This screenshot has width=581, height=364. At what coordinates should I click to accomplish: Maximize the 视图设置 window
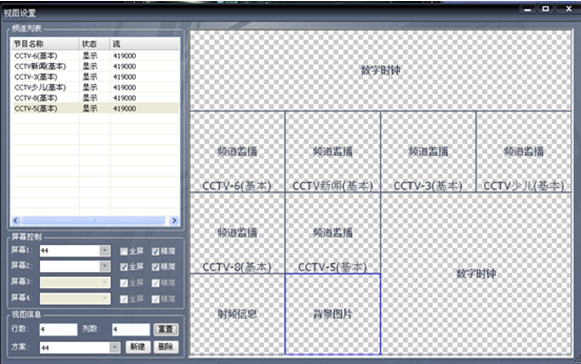coord(545,9)
